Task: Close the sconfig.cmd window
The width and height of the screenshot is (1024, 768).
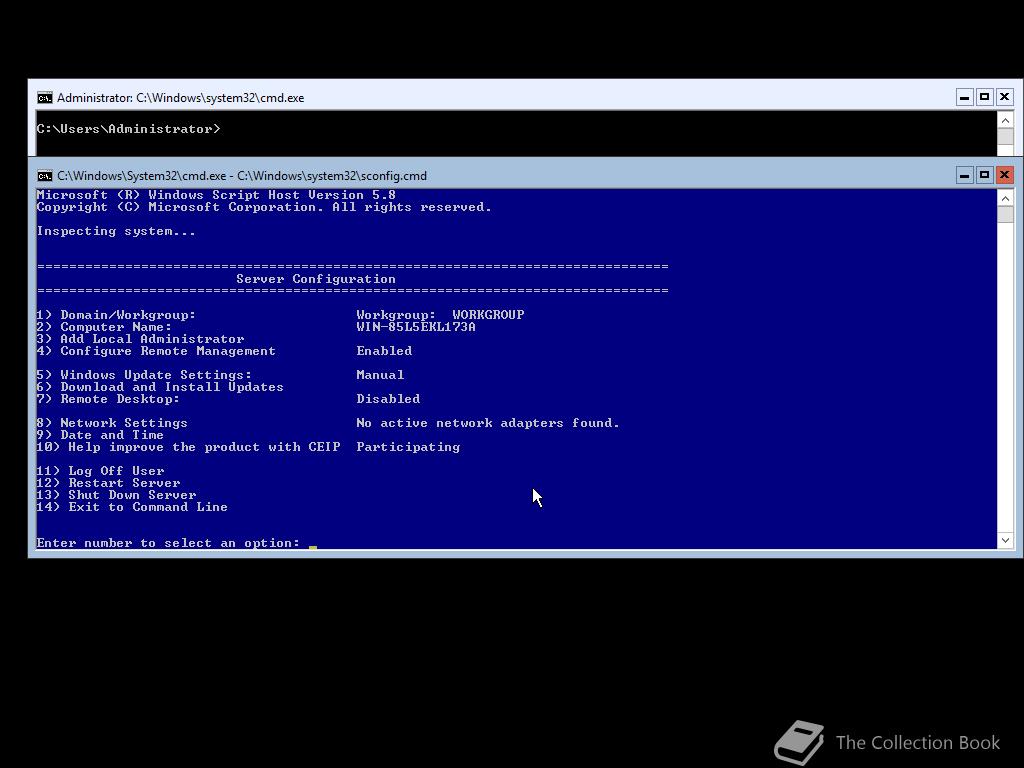Action: pos(1004,175)
